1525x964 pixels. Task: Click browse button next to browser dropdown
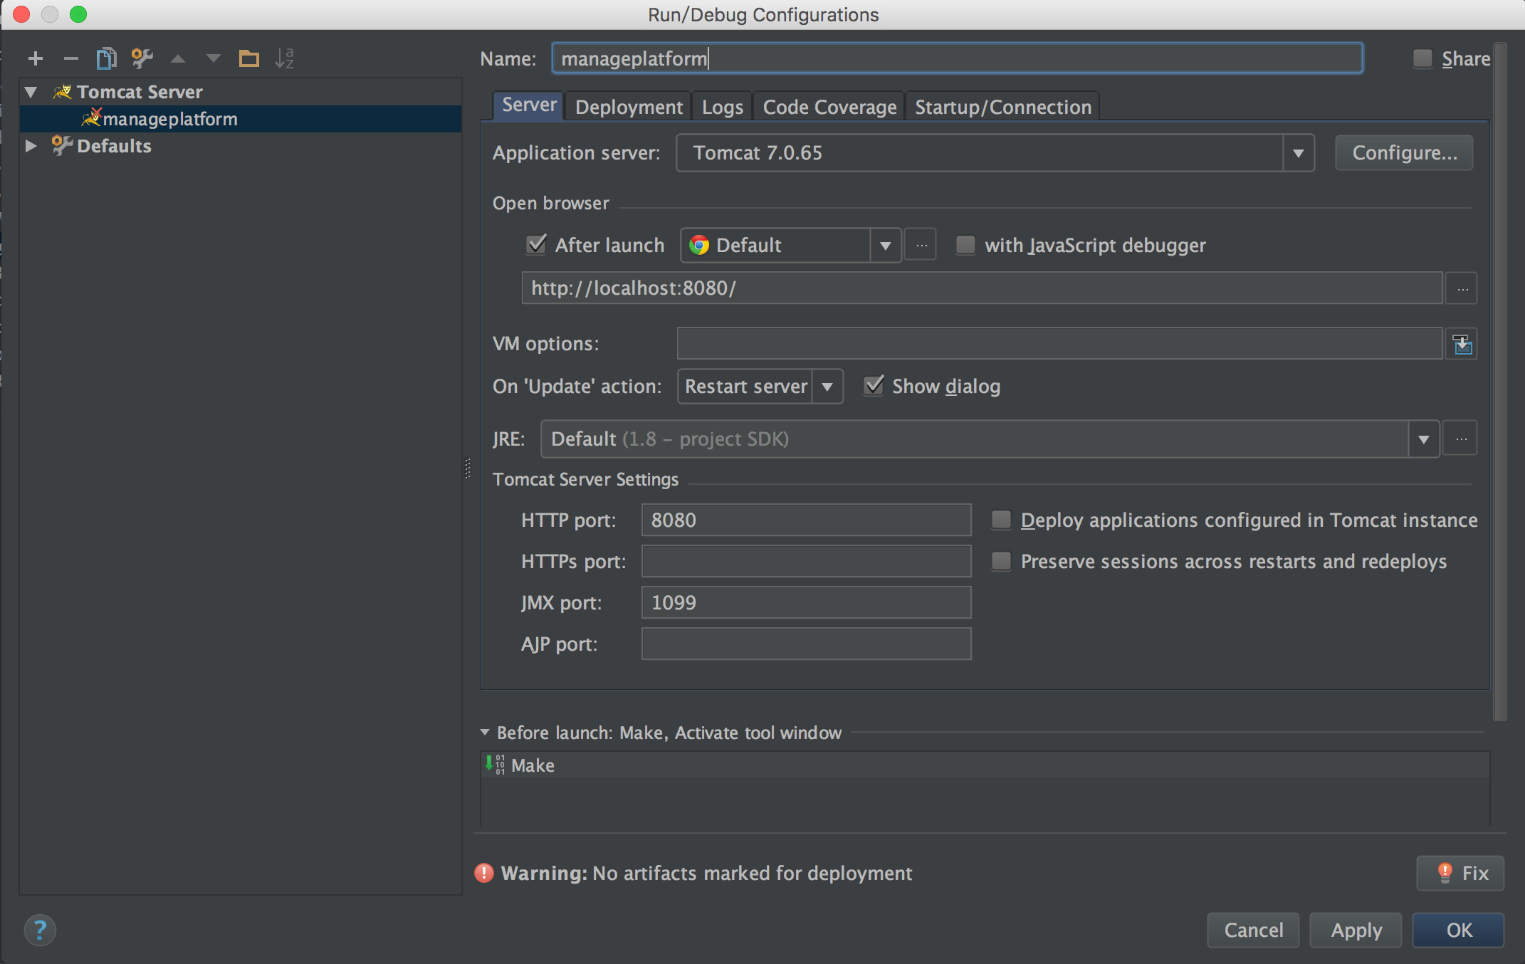click(921, 245)
